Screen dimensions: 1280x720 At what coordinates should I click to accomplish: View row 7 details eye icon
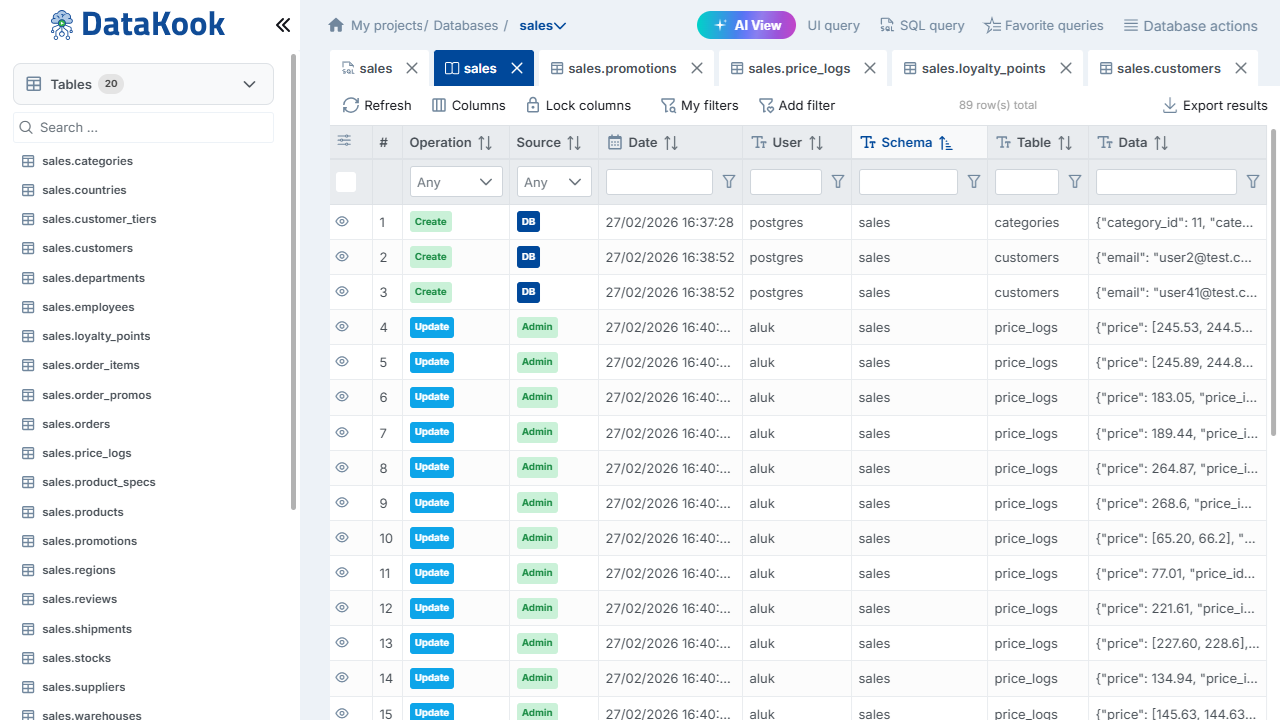point(342,432)
